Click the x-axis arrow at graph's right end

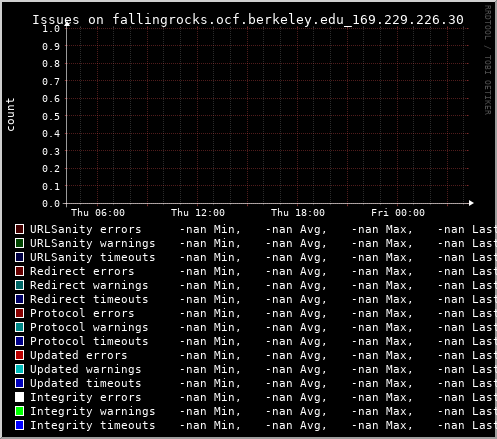(x=471, y=203)
